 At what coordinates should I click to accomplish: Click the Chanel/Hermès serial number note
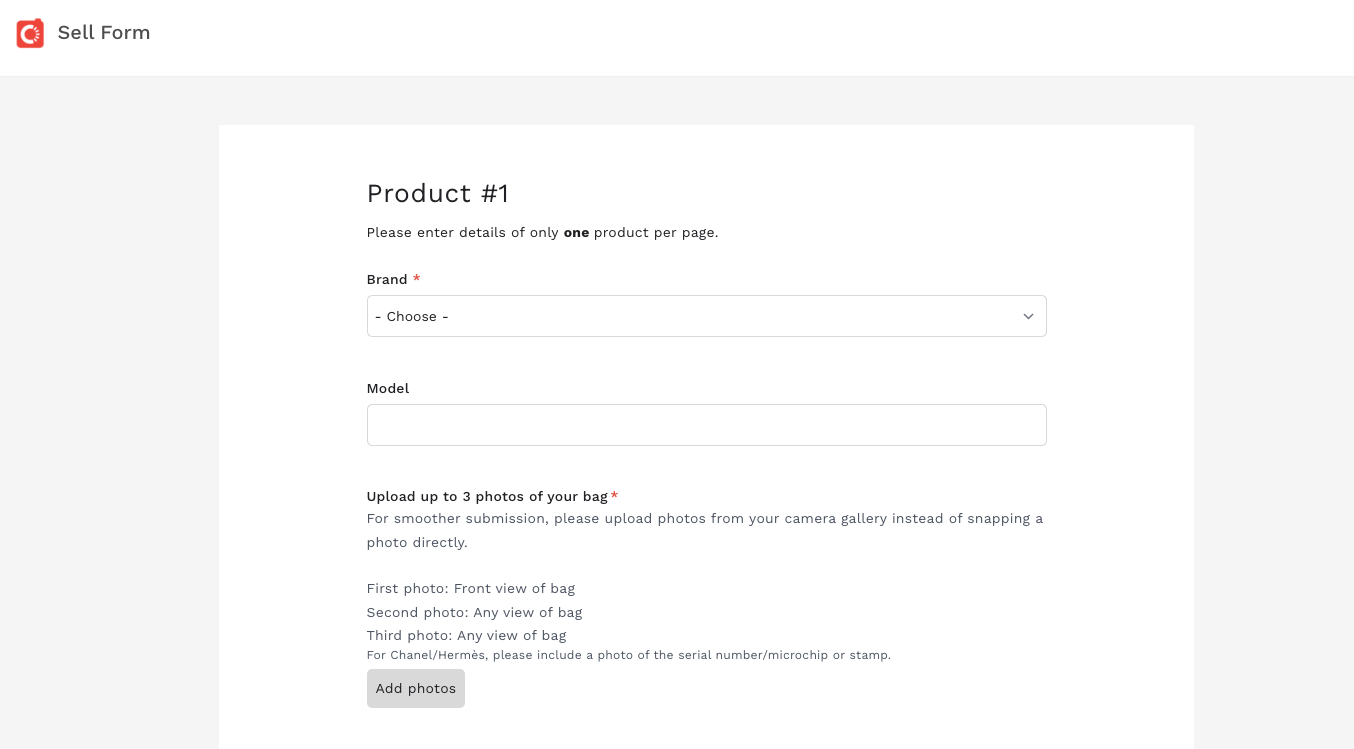click(x=628, y=656)
